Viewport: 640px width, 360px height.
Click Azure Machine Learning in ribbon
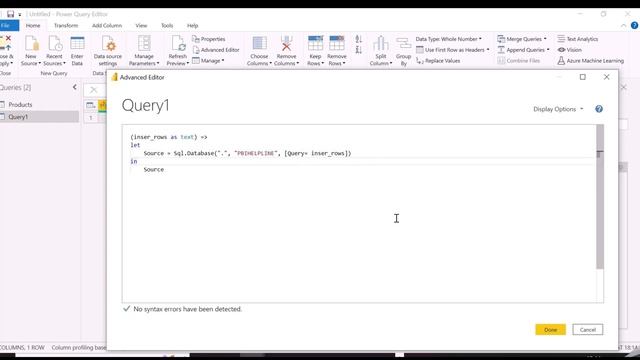pos(590,61)
